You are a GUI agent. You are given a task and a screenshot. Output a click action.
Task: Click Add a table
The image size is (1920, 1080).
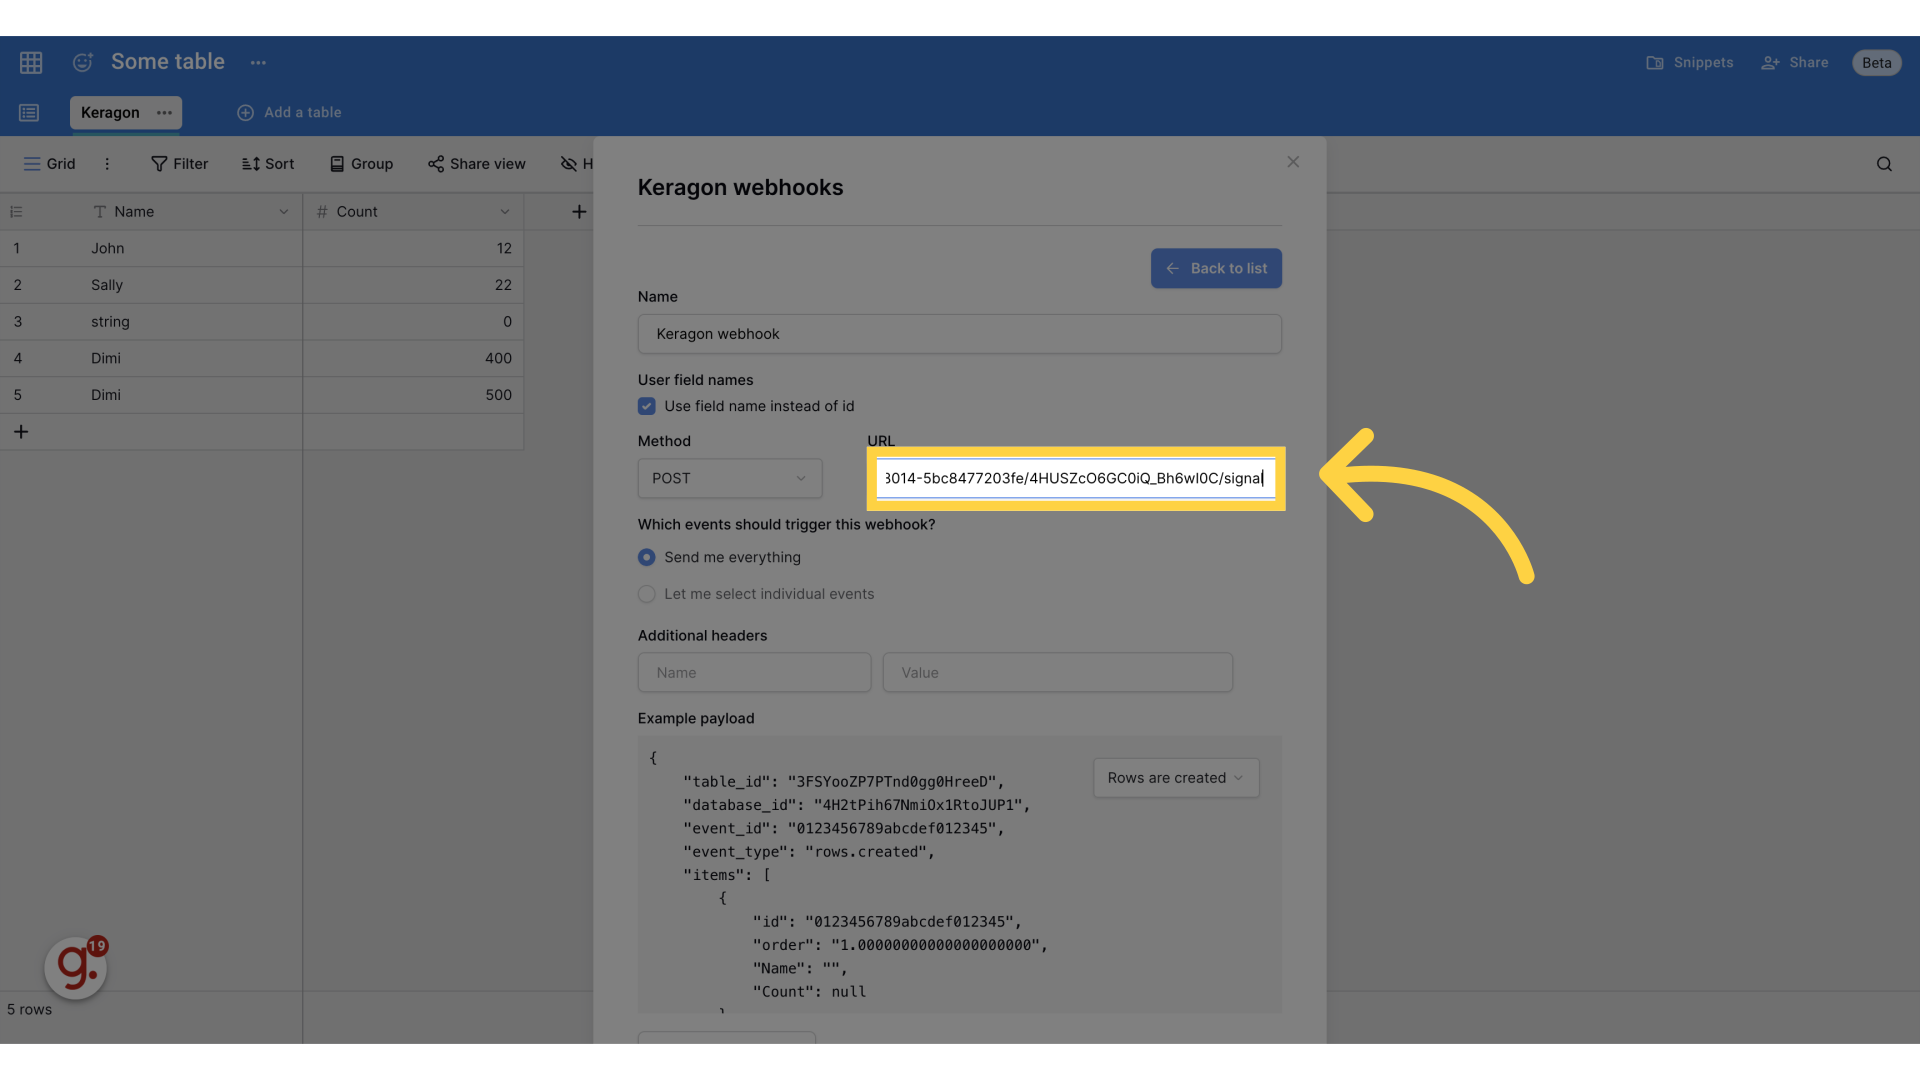pyautogui.click(x=289, y=112)
